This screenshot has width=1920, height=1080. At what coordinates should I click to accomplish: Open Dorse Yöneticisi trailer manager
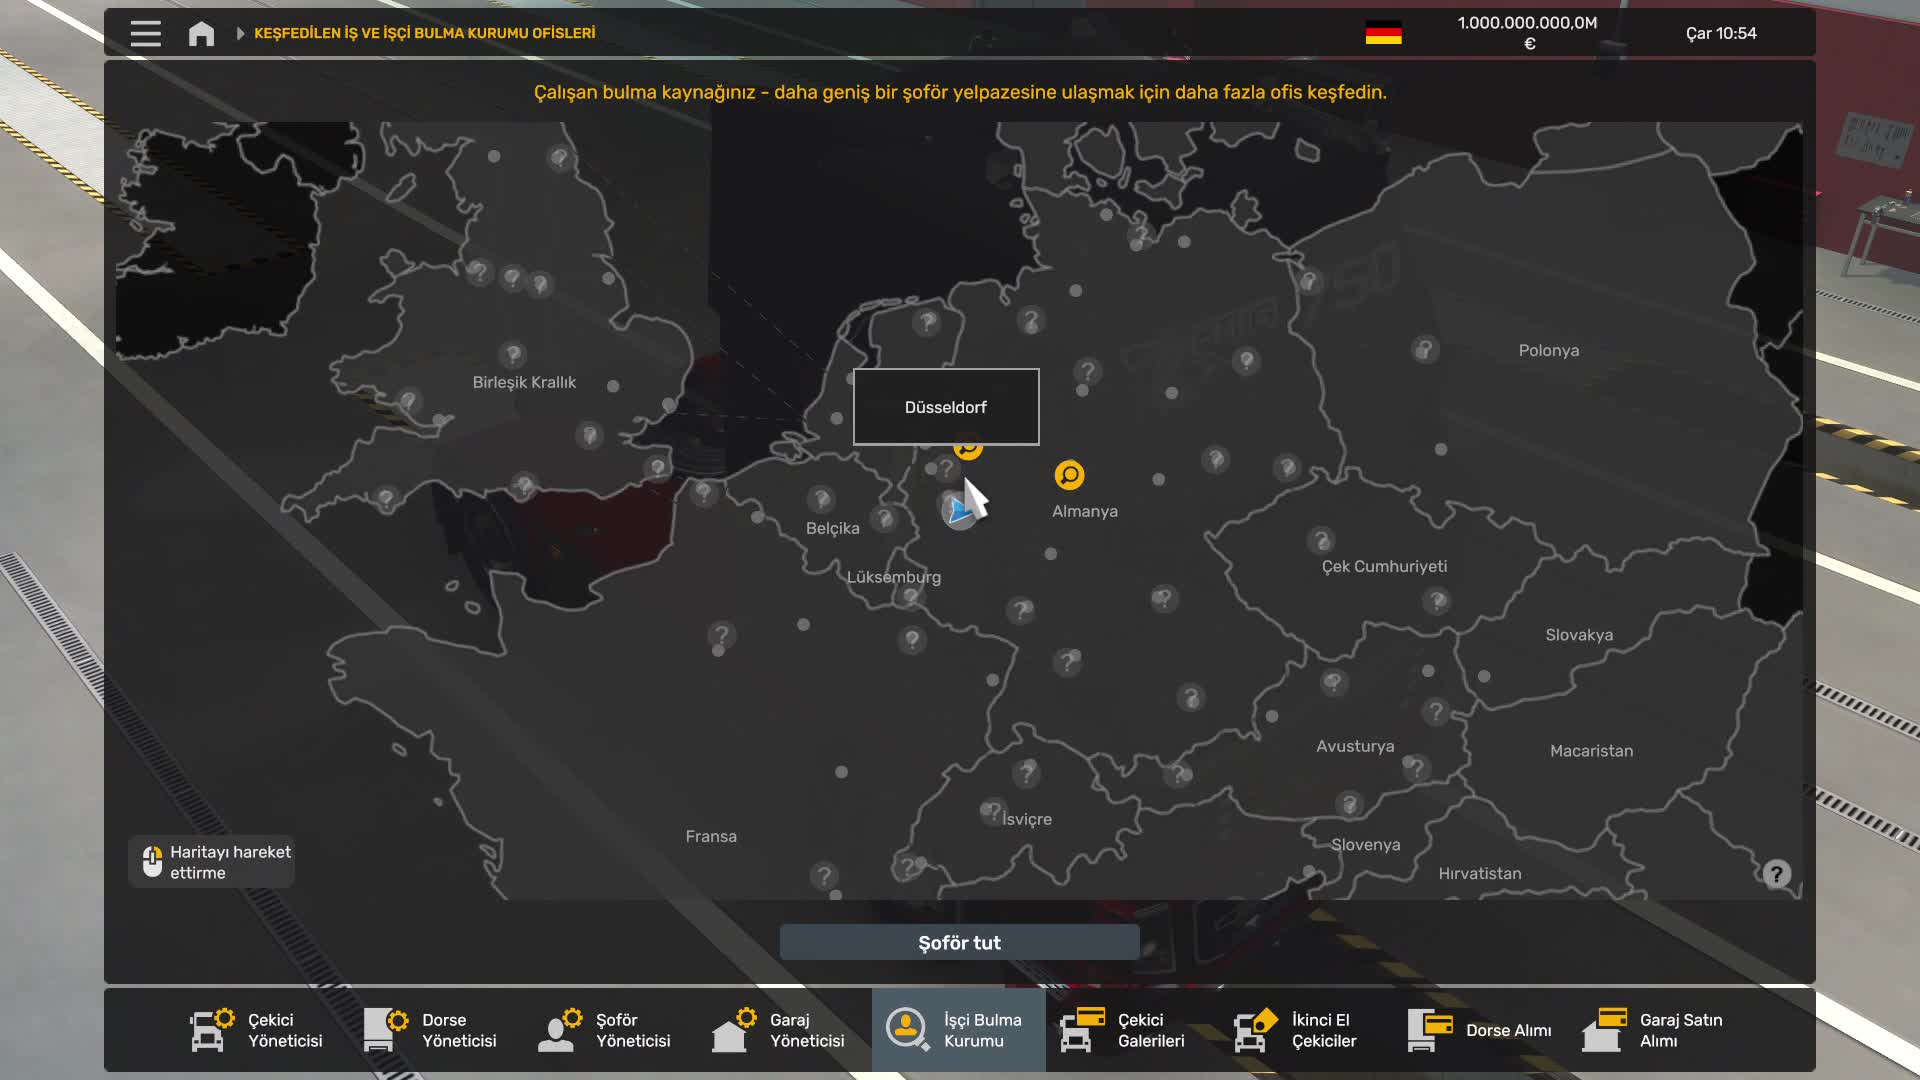[431, 1030]
